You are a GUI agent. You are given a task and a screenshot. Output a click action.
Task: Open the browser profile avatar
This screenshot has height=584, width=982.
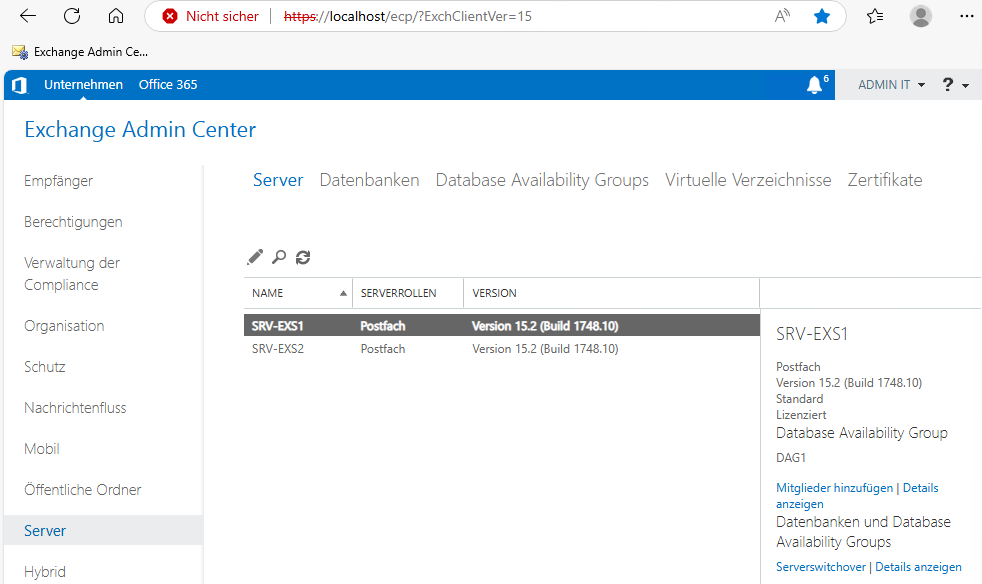(x=921, y=16)
